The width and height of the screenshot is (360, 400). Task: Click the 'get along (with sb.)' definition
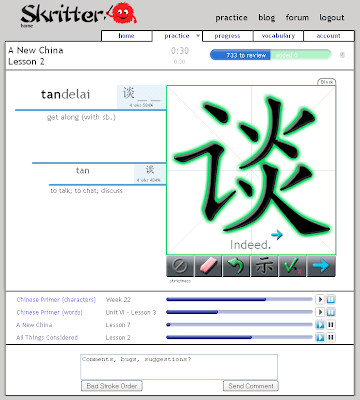pos(81,117)
